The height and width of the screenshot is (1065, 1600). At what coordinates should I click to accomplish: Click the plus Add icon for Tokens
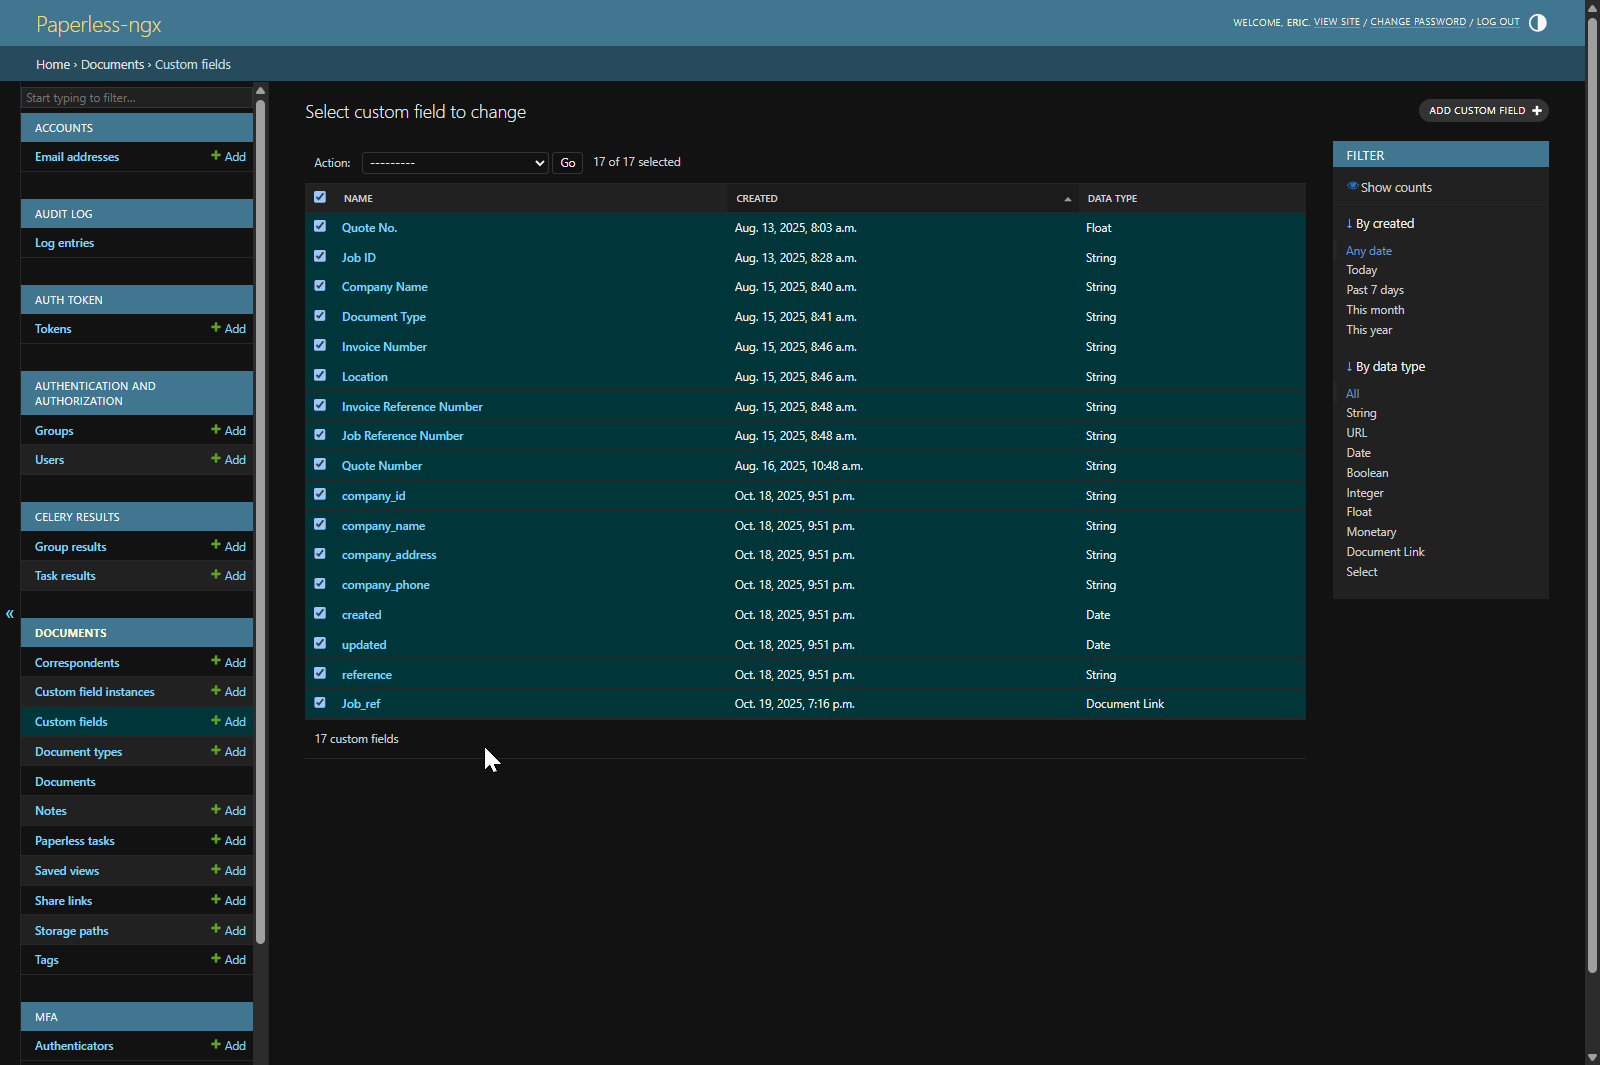coord(216,328)
